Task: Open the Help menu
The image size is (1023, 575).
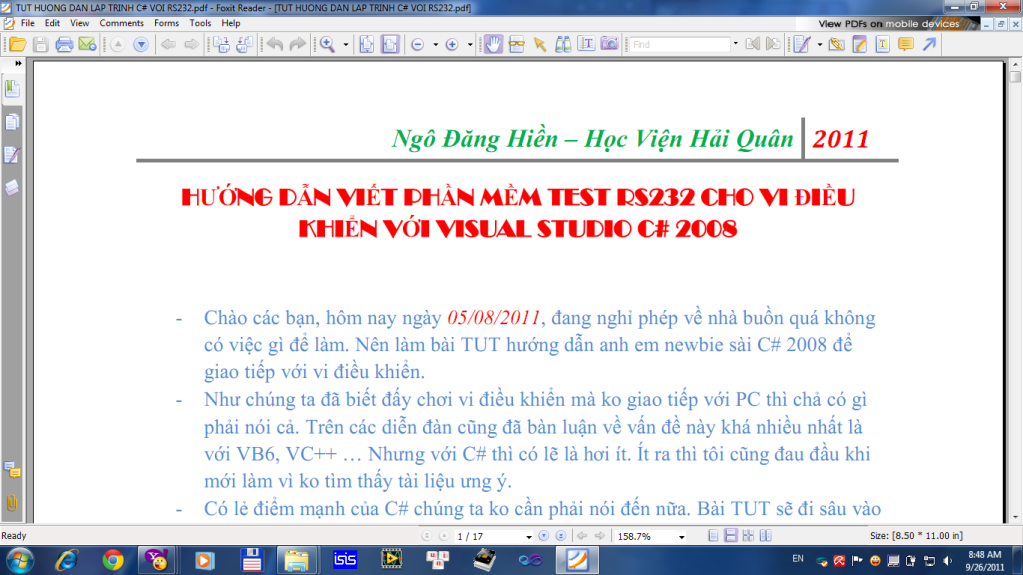Action: (231, 23)
